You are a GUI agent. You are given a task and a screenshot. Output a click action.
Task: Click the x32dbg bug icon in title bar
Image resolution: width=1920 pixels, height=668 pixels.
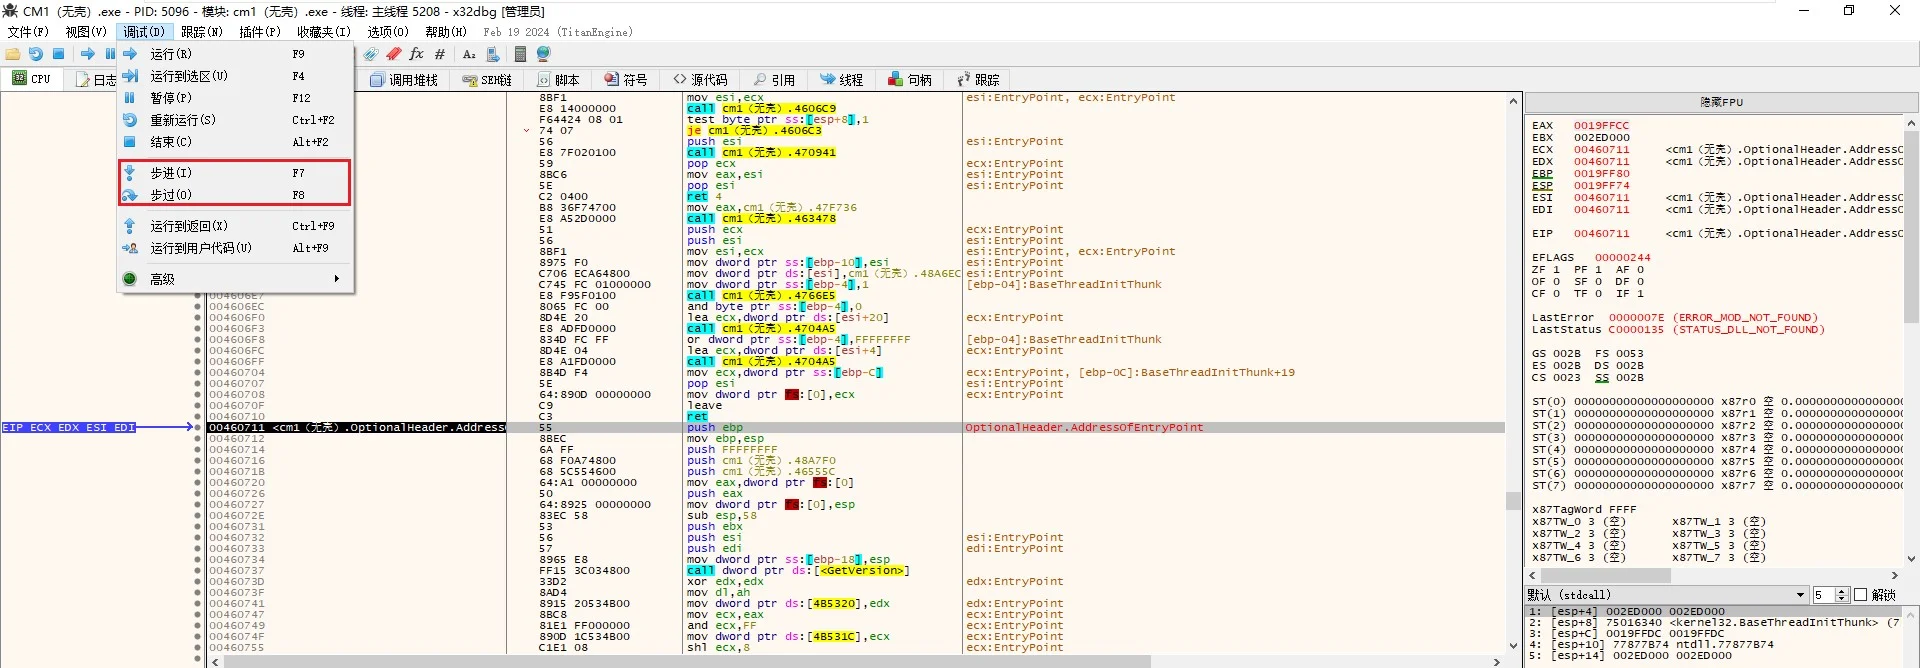point(10,10)
